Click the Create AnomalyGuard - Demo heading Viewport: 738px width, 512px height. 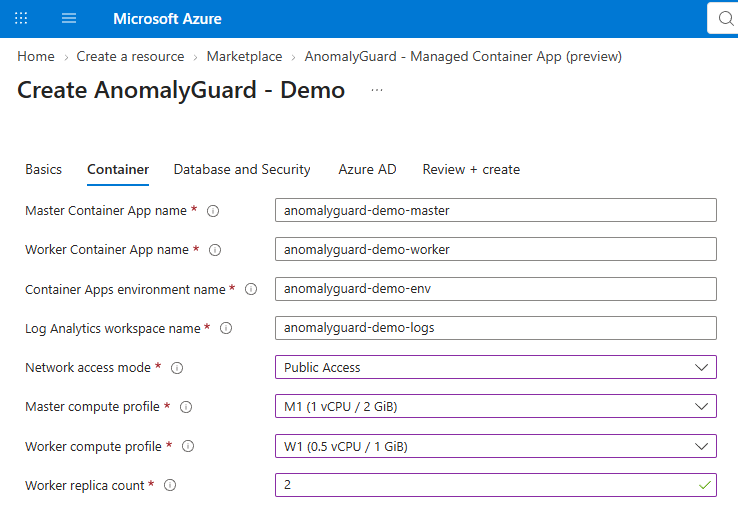point(181,90)
